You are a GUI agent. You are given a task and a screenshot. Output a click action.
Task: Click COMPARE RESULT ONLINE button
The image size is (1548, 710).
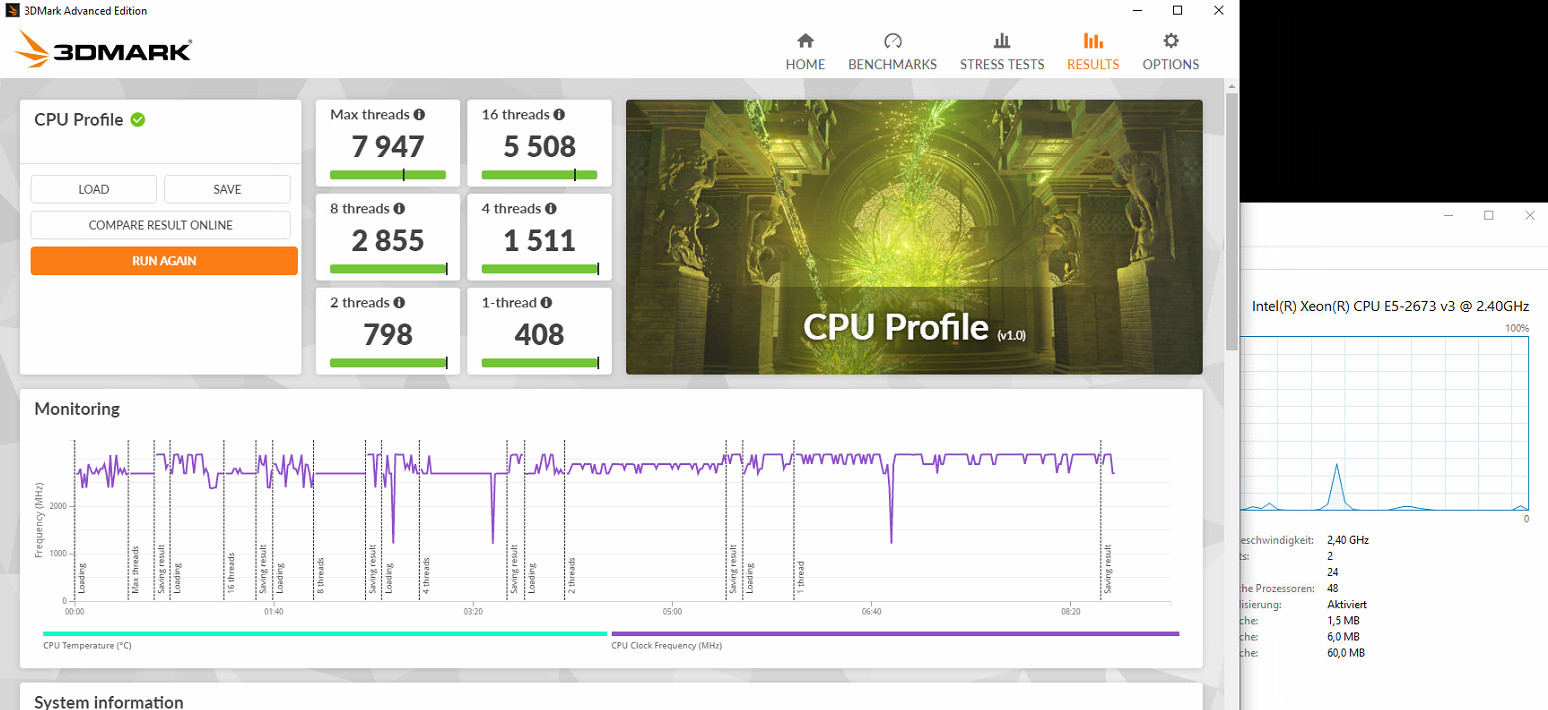160,225
